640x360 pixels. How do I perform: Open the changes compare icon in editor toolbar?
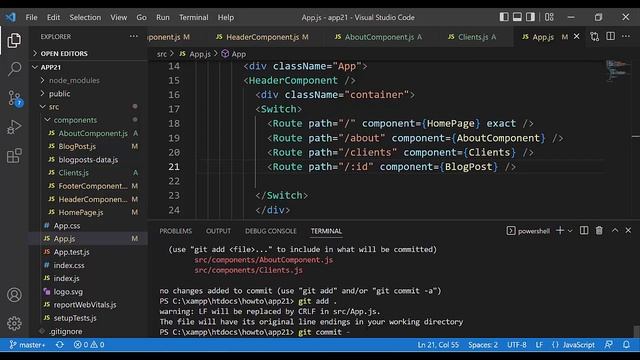coord(595,37)
